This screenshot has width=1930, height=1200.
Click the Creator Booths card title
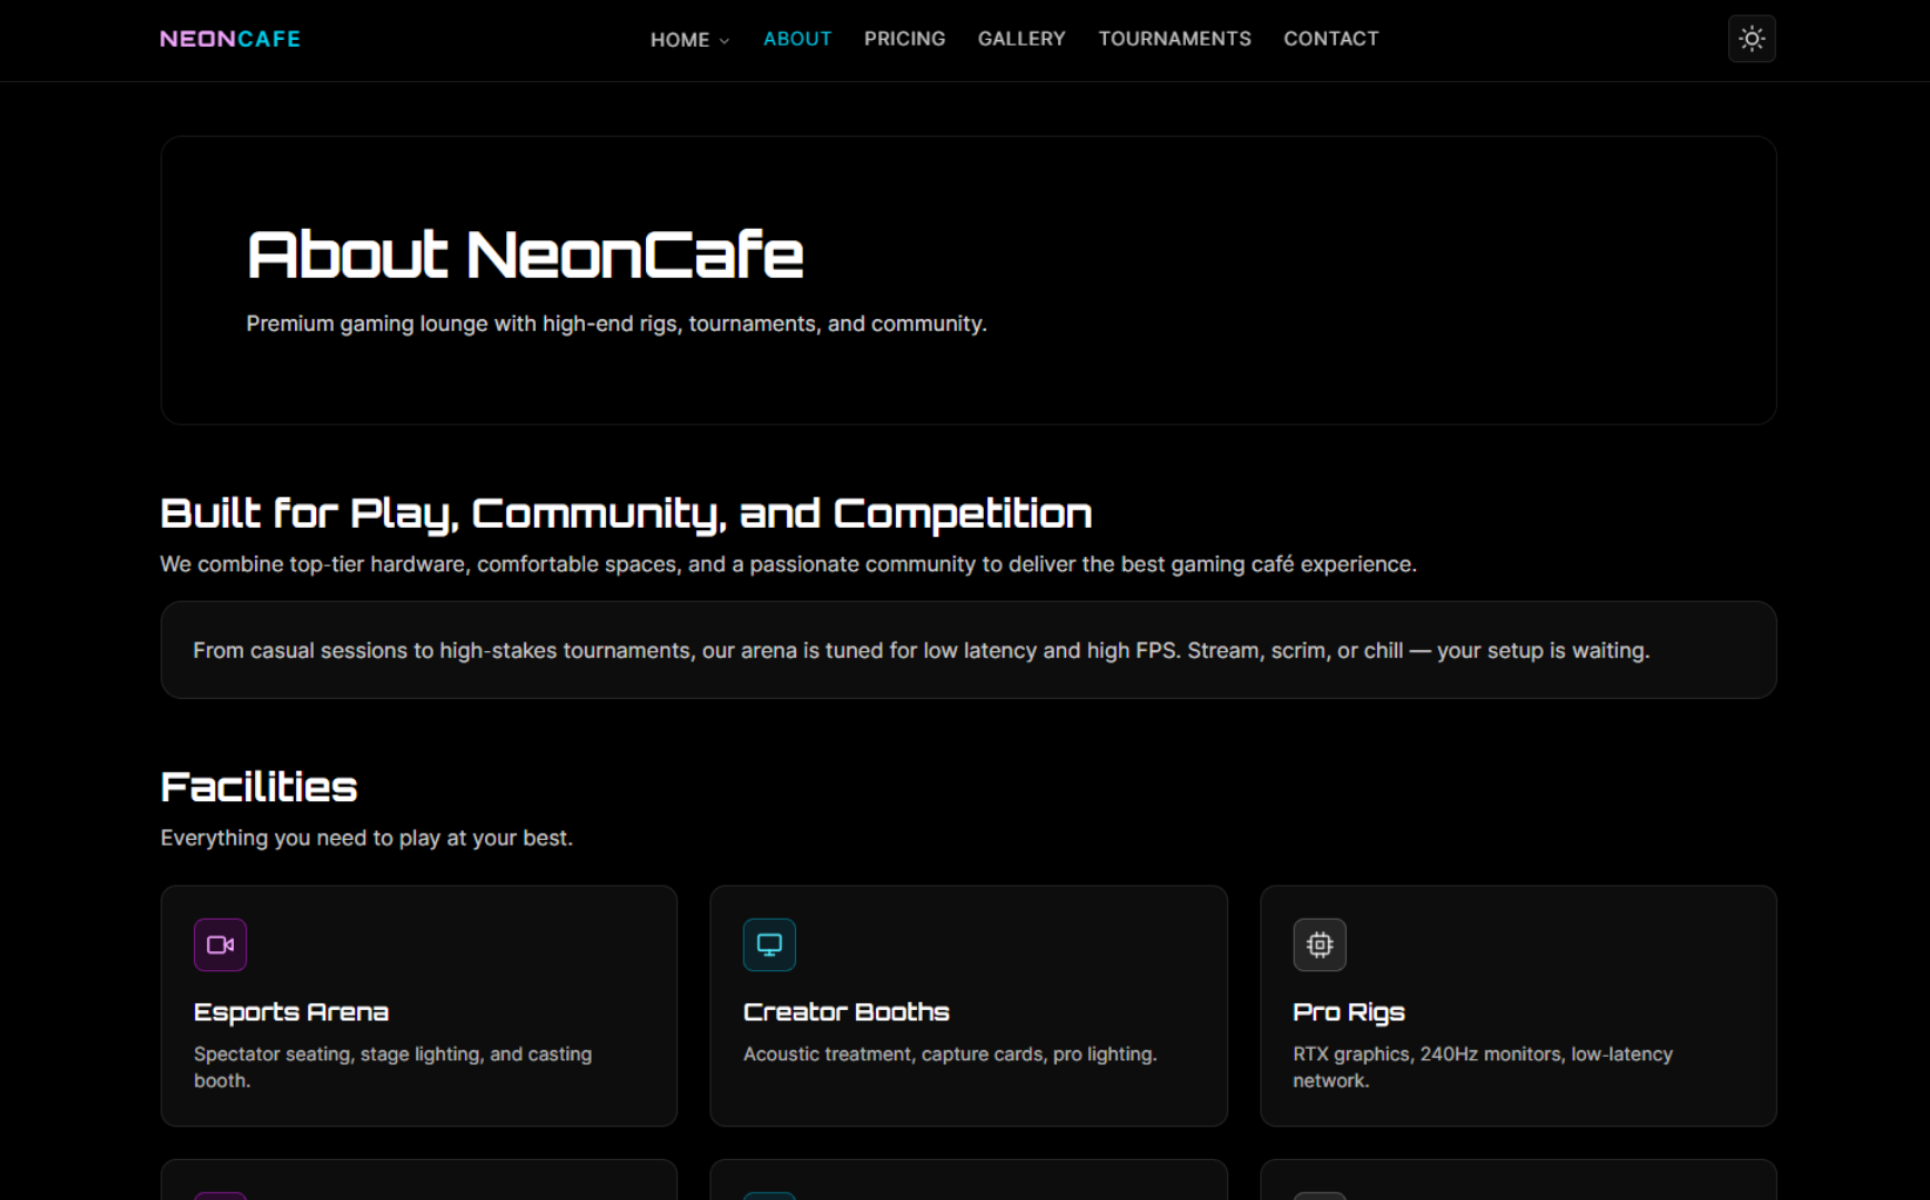pos(846,1012)
